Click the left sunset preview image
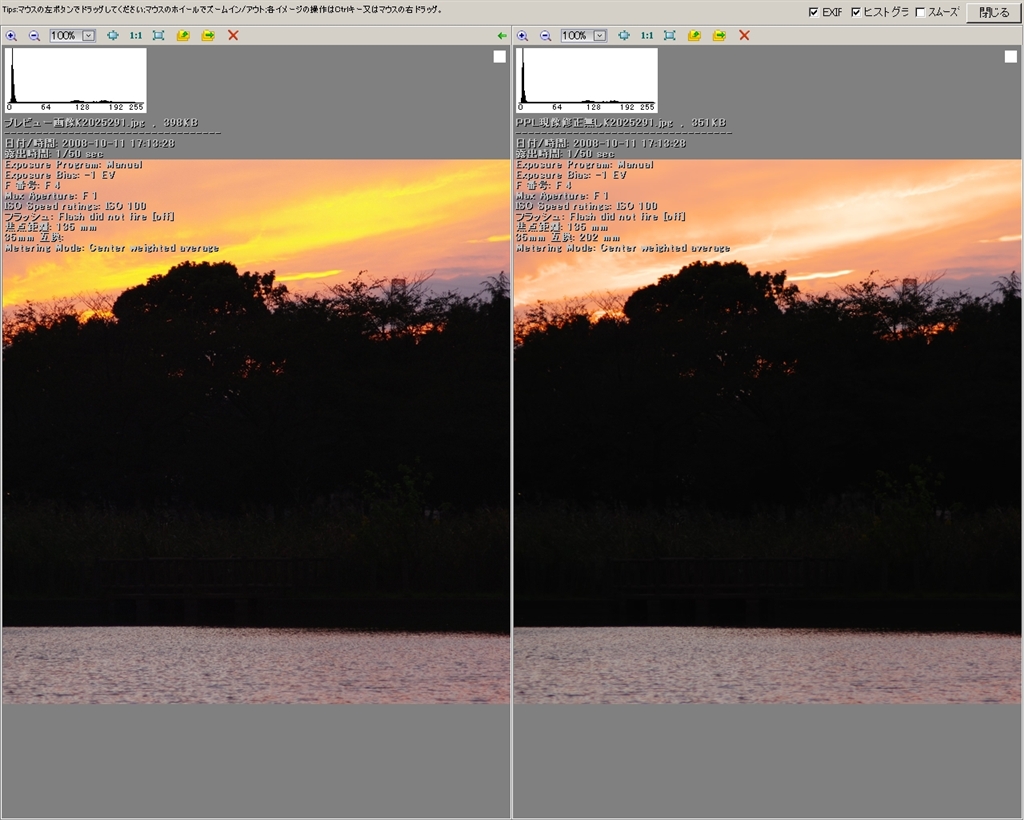1024x820 pixels. click(256, 431)
